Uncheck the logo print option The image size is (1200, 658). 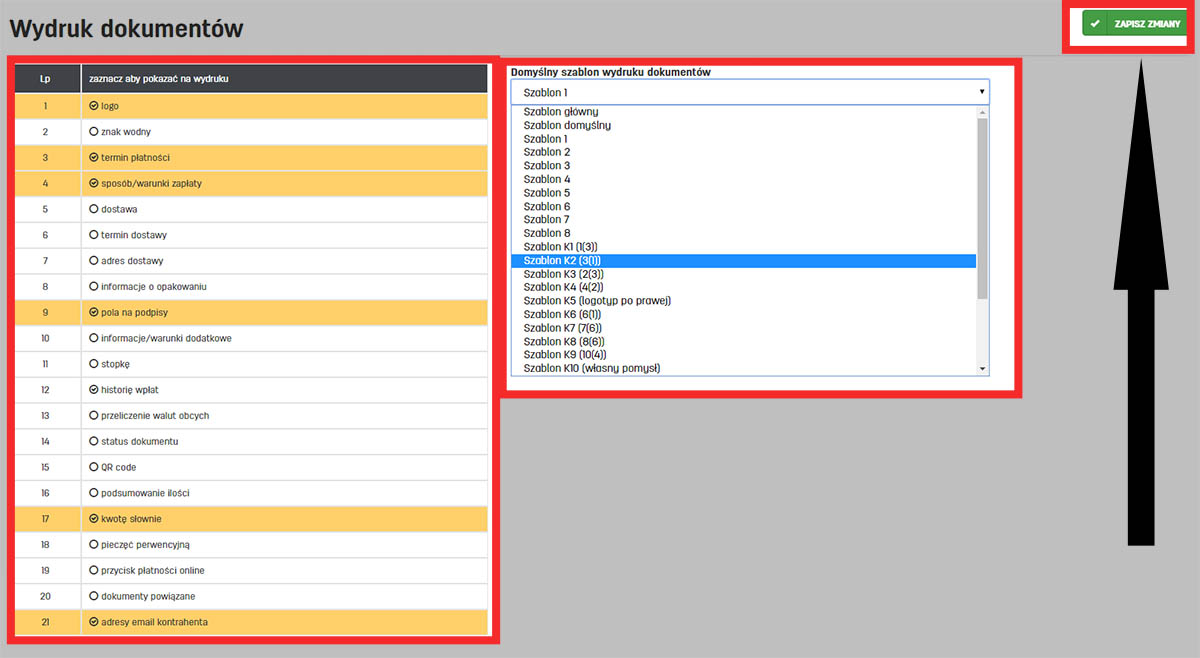(x=94, y=105)
